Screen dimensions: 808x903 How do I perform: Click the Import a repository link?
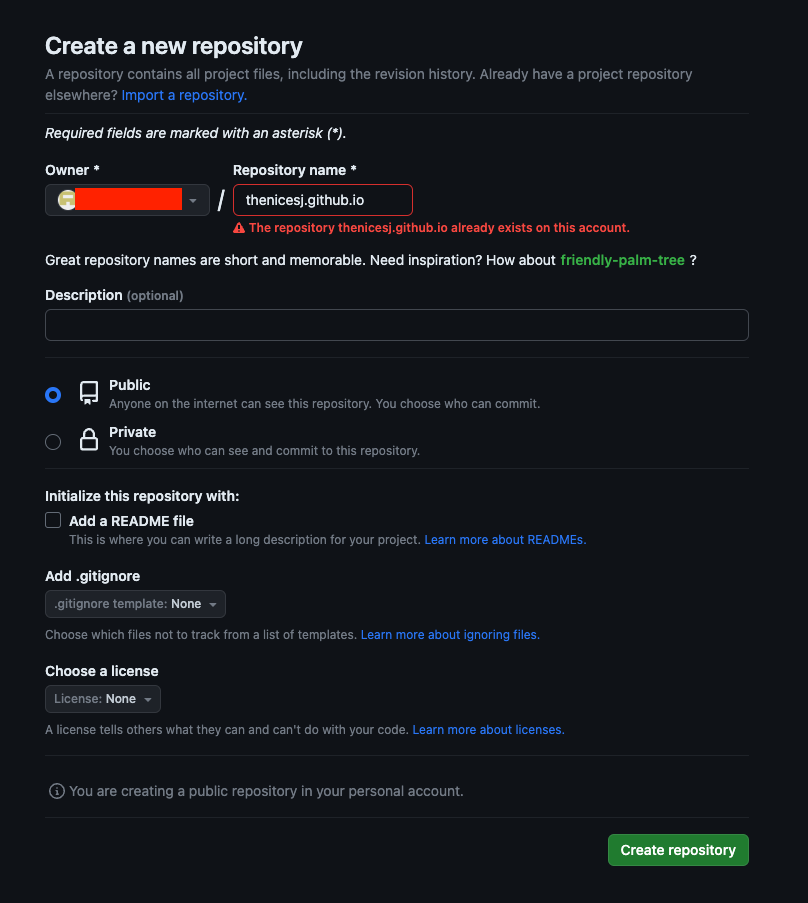(183, 95)
